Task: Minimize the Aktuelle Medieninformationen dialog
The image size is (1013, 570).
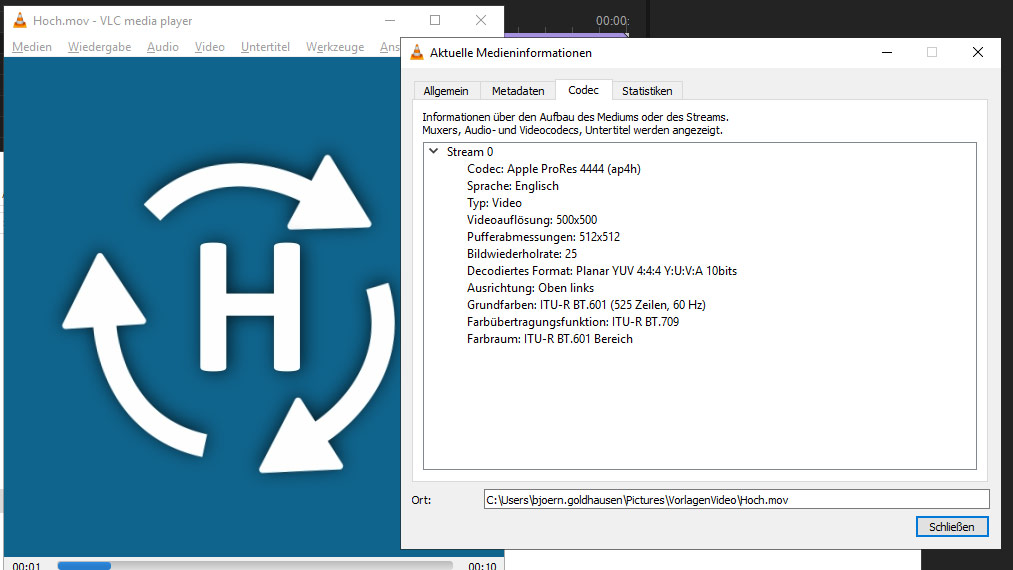Action: 887,52
